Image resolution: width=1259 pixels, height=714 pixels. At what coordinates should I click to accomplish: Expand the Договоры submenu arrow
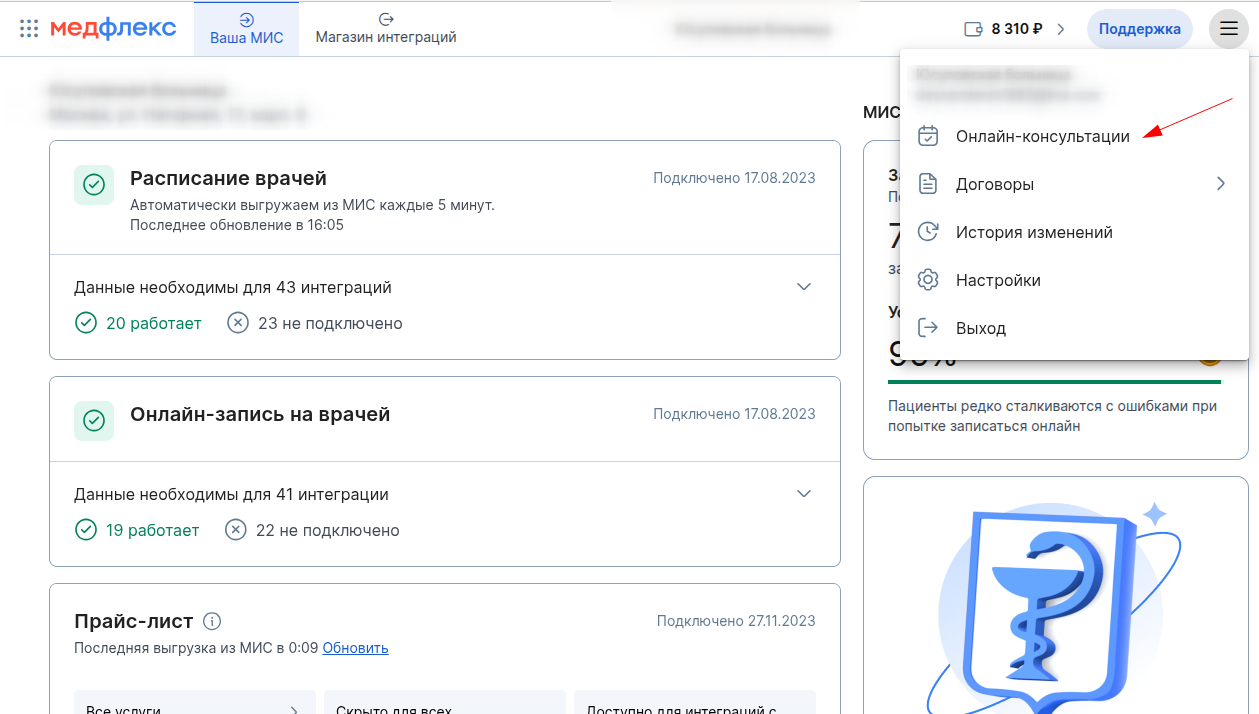(1220, 184)
